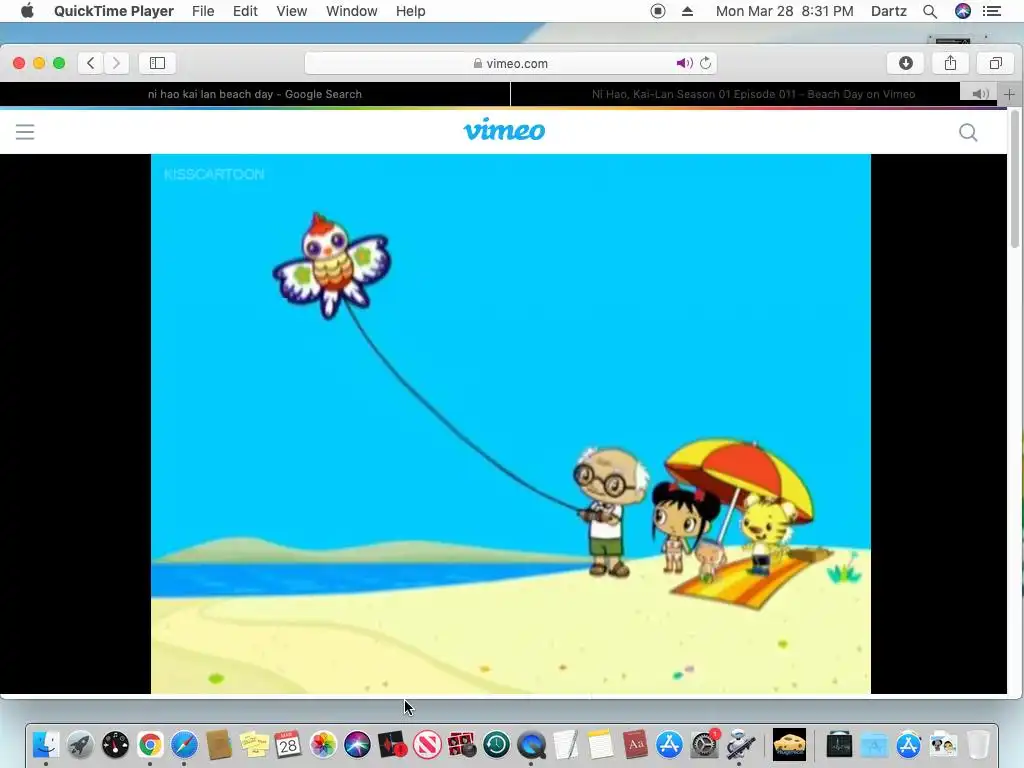The width and height of the screenshot is (1024, 768).
Task: Open the Window menu
Action: 351,11
